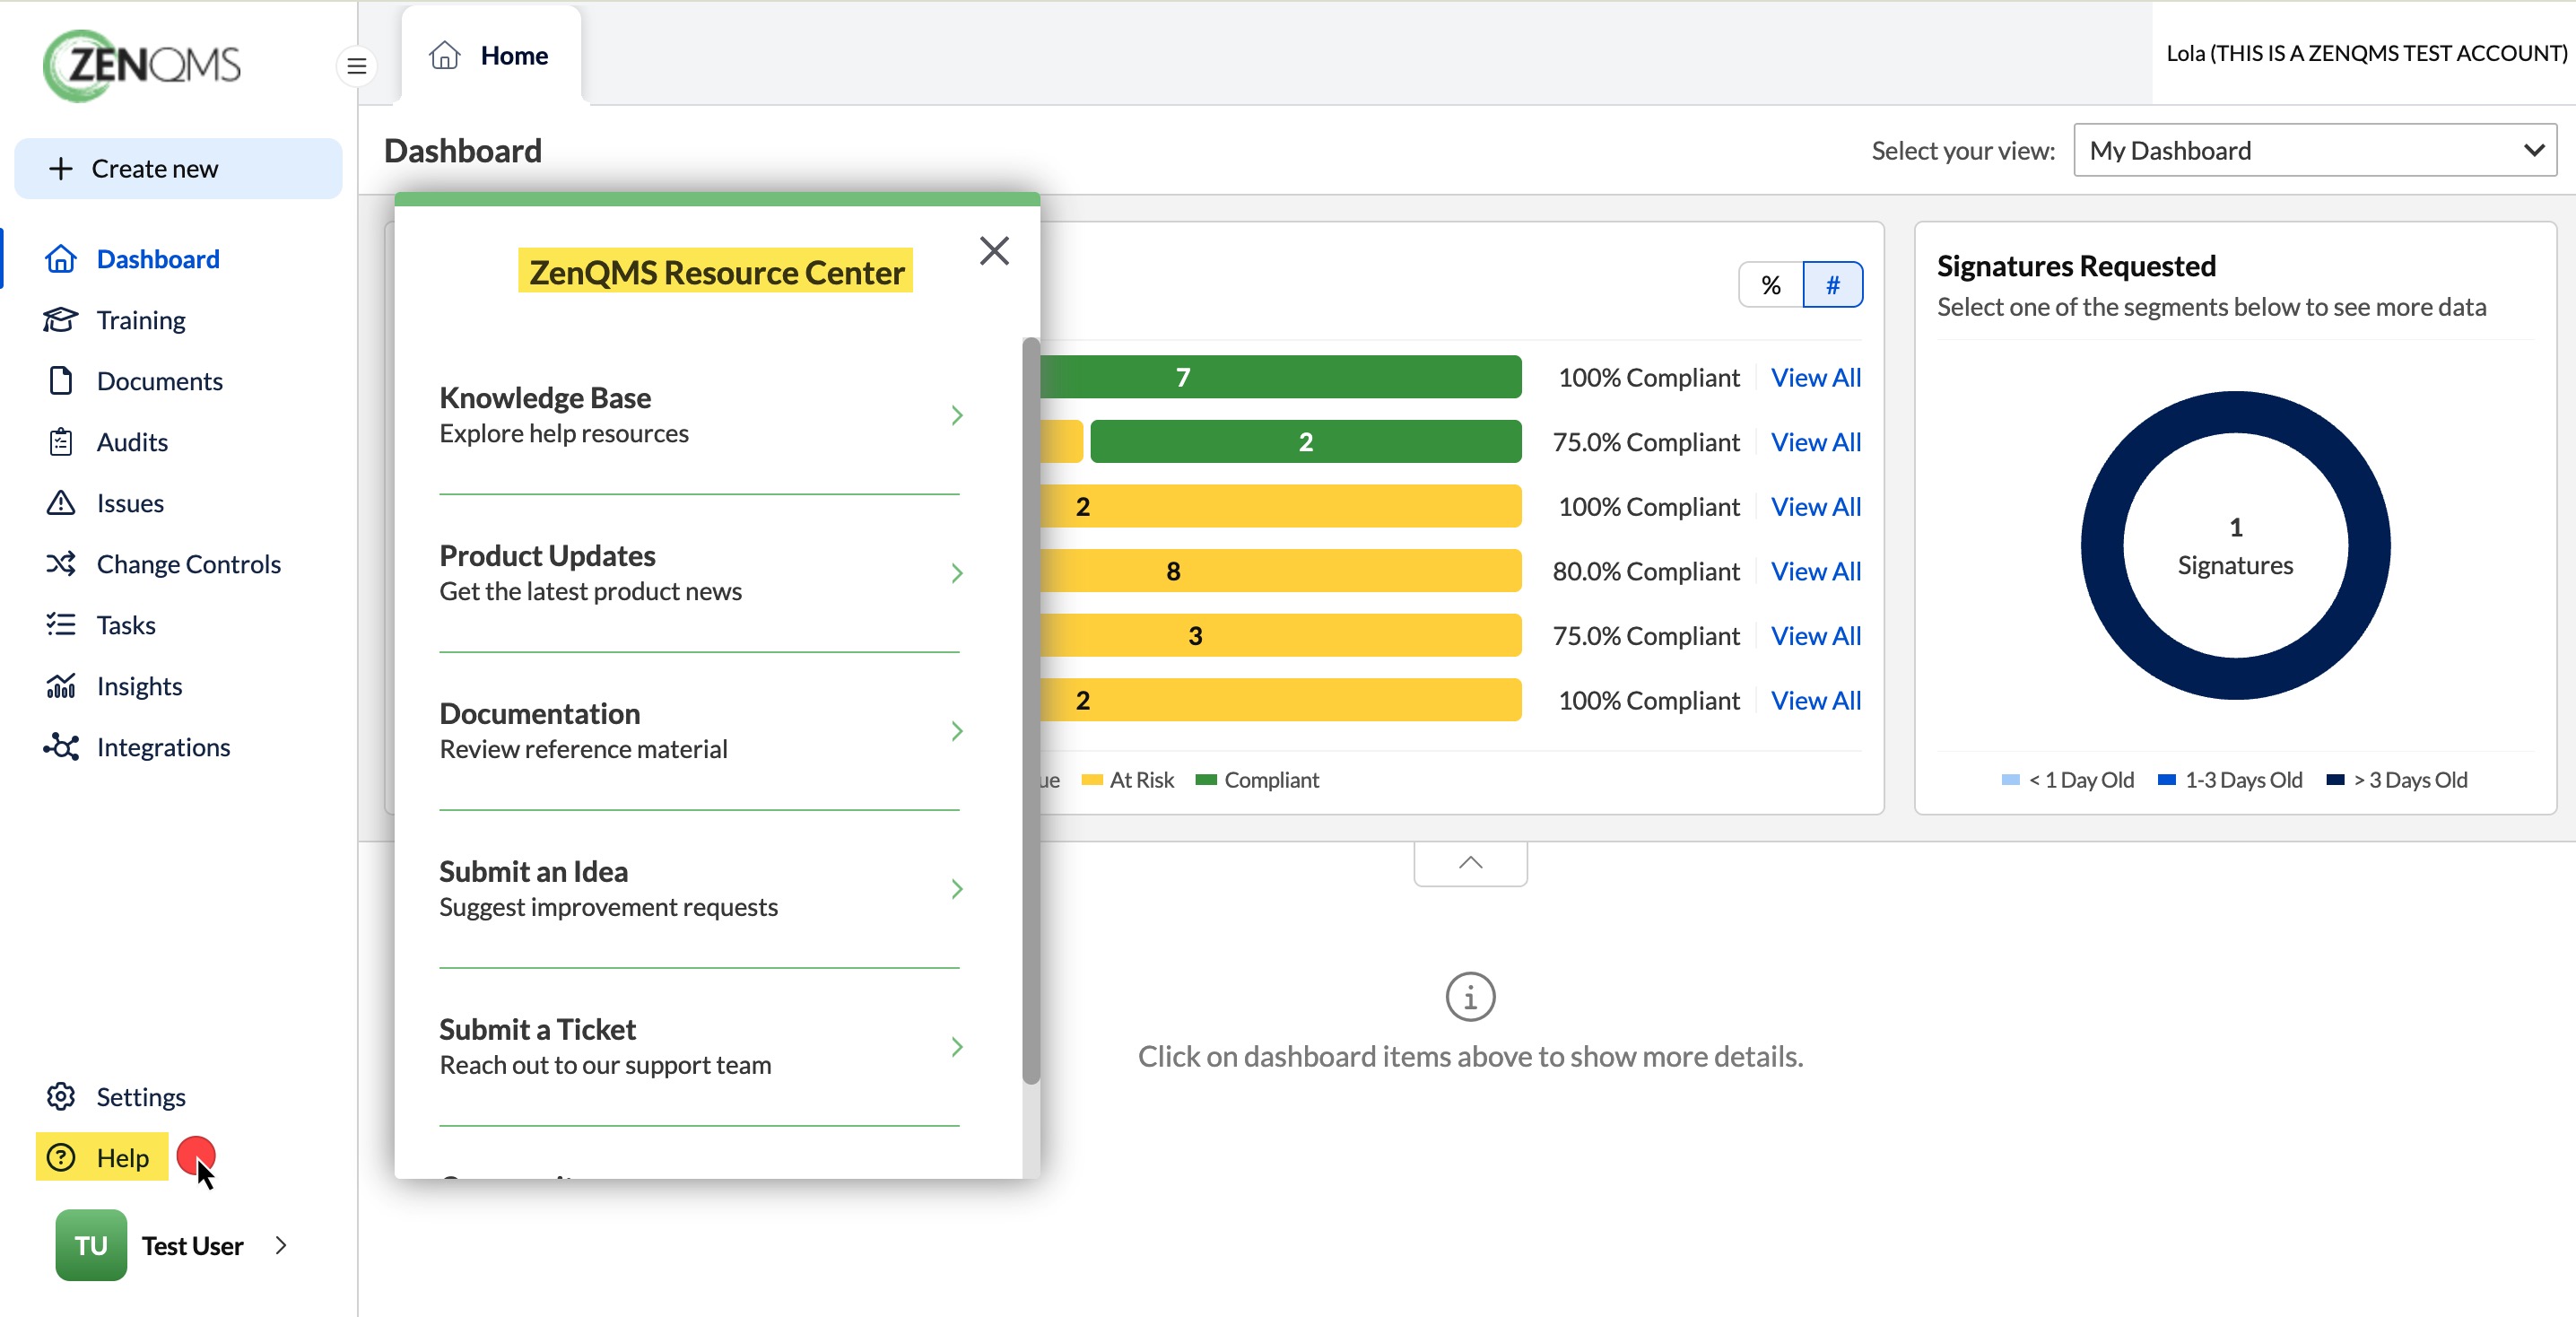The height and width of the screenshot is (1317, 2576).
Task: Collapse the dashboard details panel arrow
Action: [x=1470, y=864]
